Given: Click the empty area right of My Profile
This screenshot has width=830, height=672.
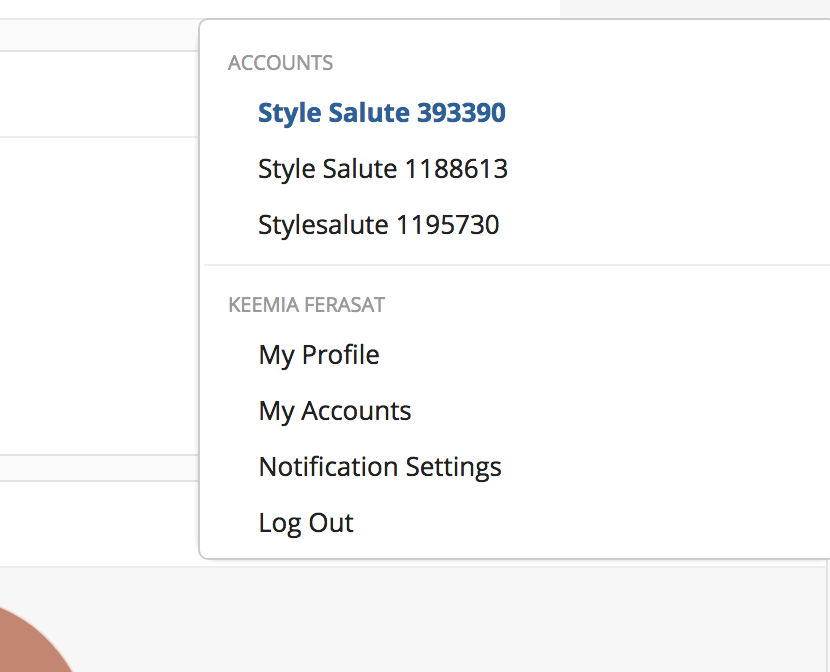Looking at the screenshot, I should 605,355.
